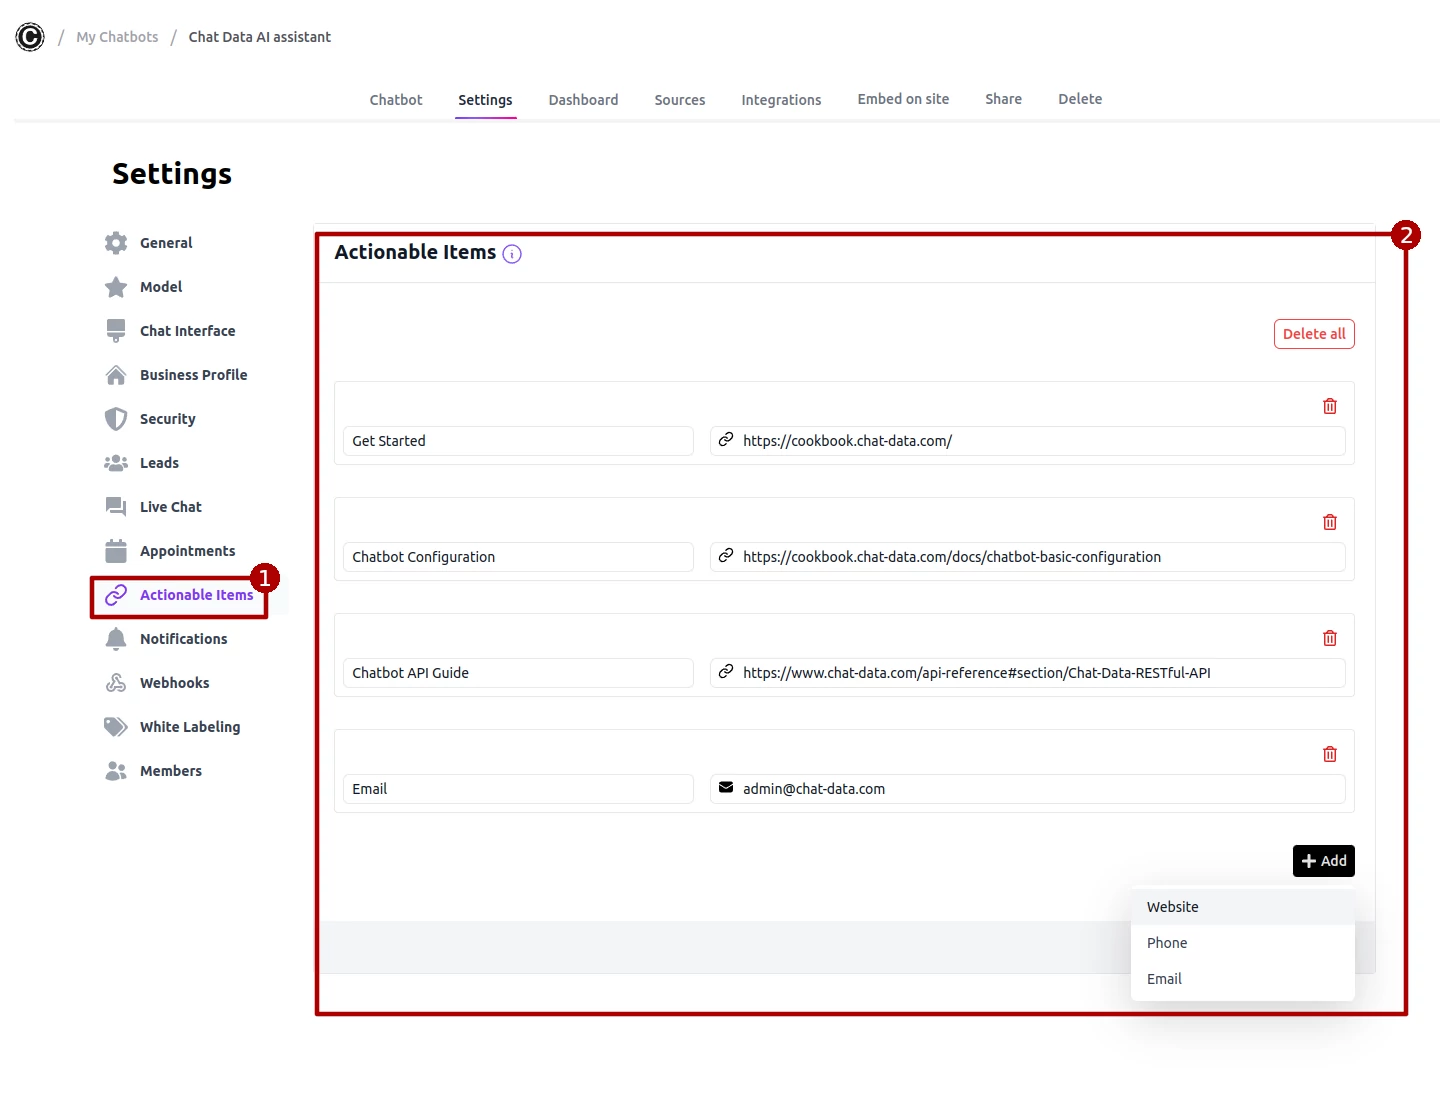Click the Chat Data logo icon
The image size is (1440, 1096).
30,37
